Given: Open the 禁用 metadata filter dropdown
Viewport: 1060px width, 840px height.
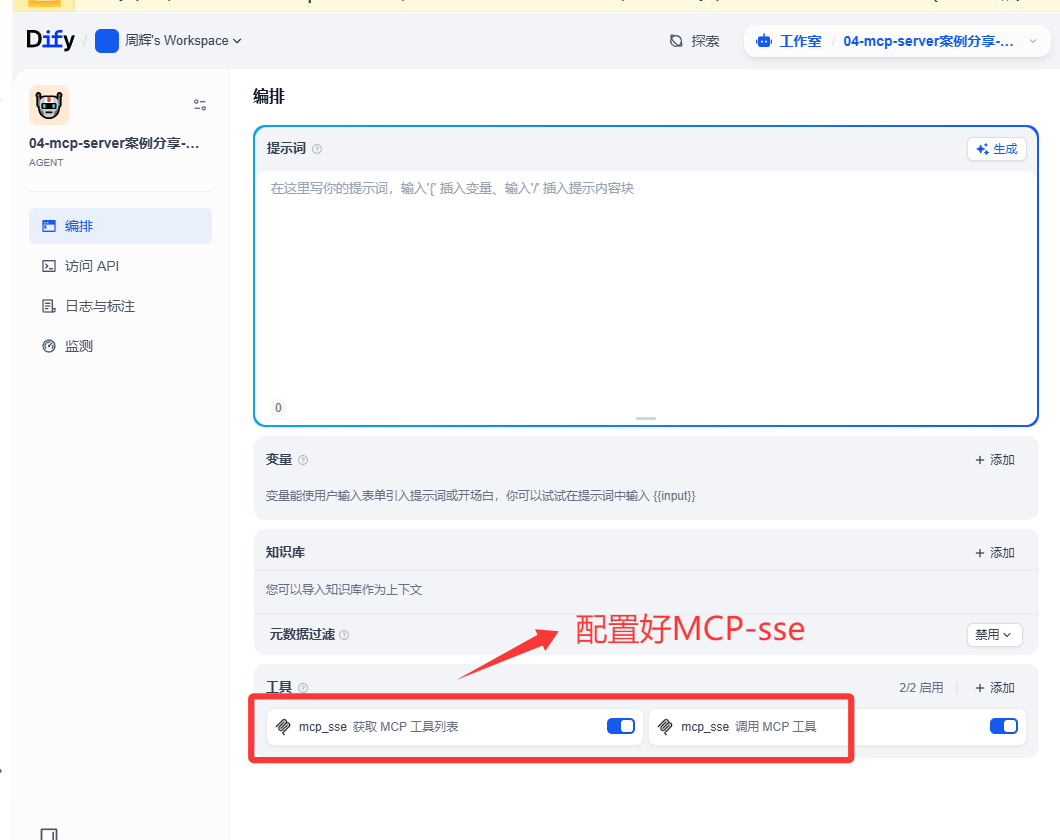Looking at the screenshot, I should click(994, 635).
